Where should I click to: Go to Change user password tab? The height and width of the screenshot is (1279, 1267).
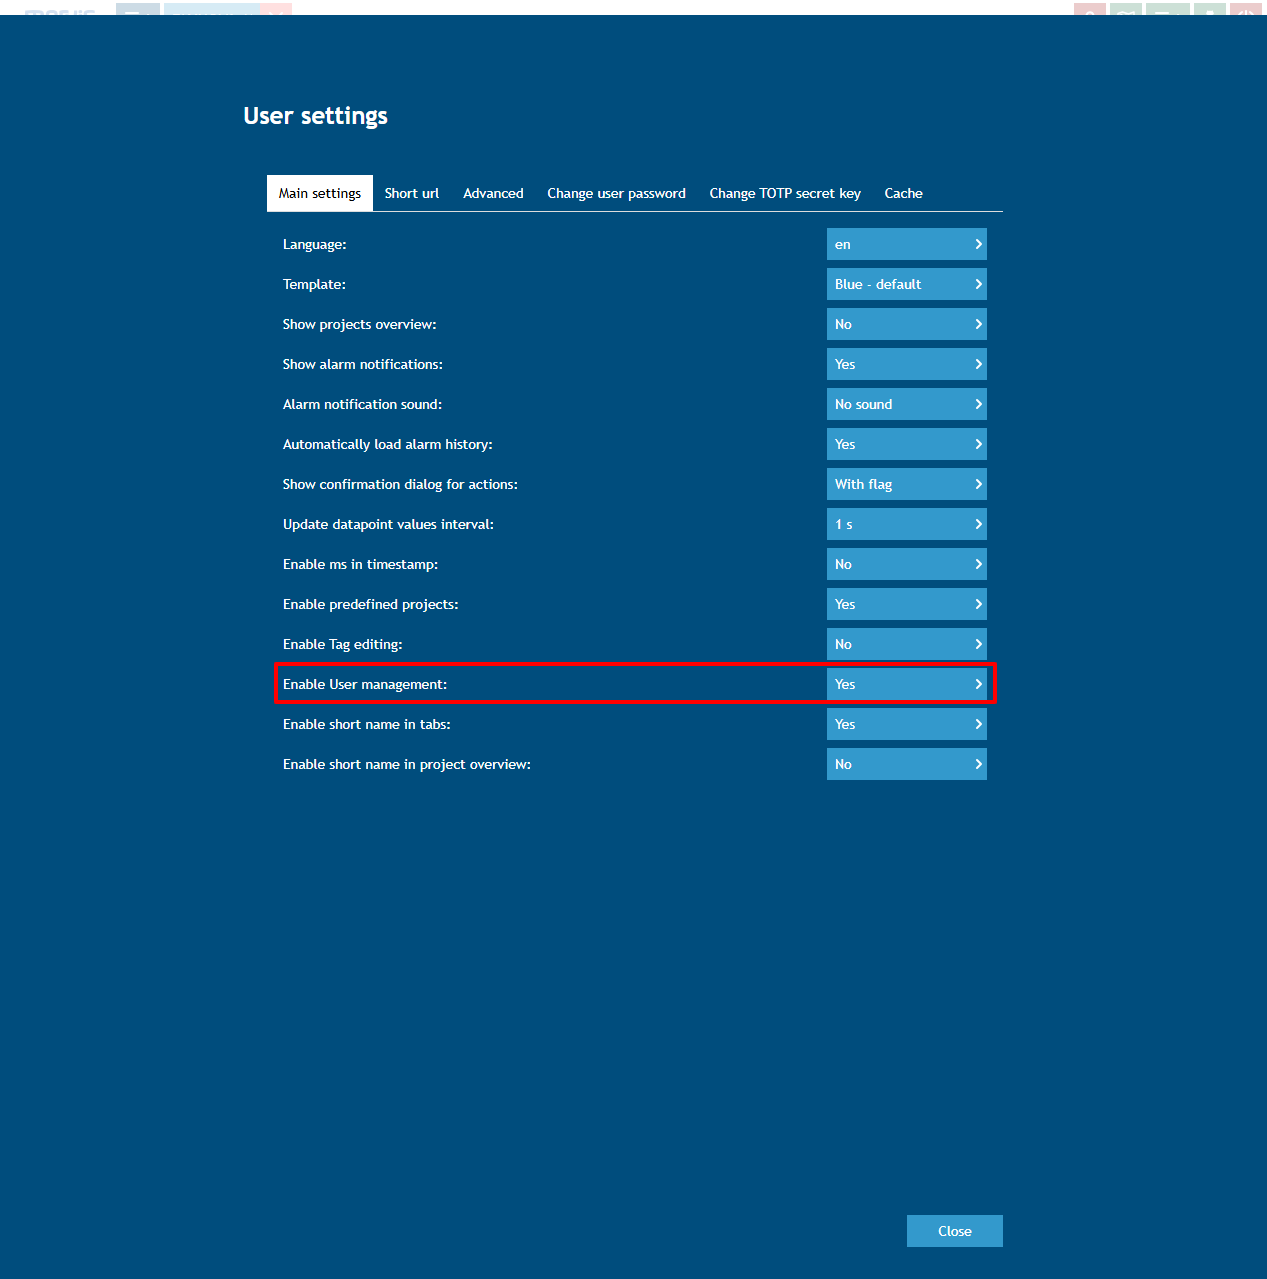(x=616, y=193)
